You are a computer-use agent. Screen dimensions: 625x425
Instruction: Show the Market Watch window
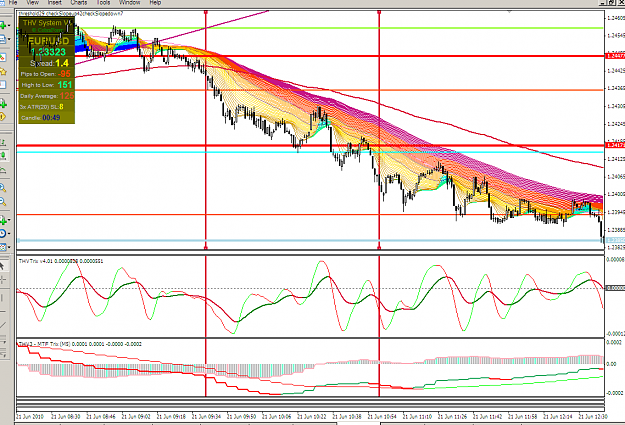point(2,57)
